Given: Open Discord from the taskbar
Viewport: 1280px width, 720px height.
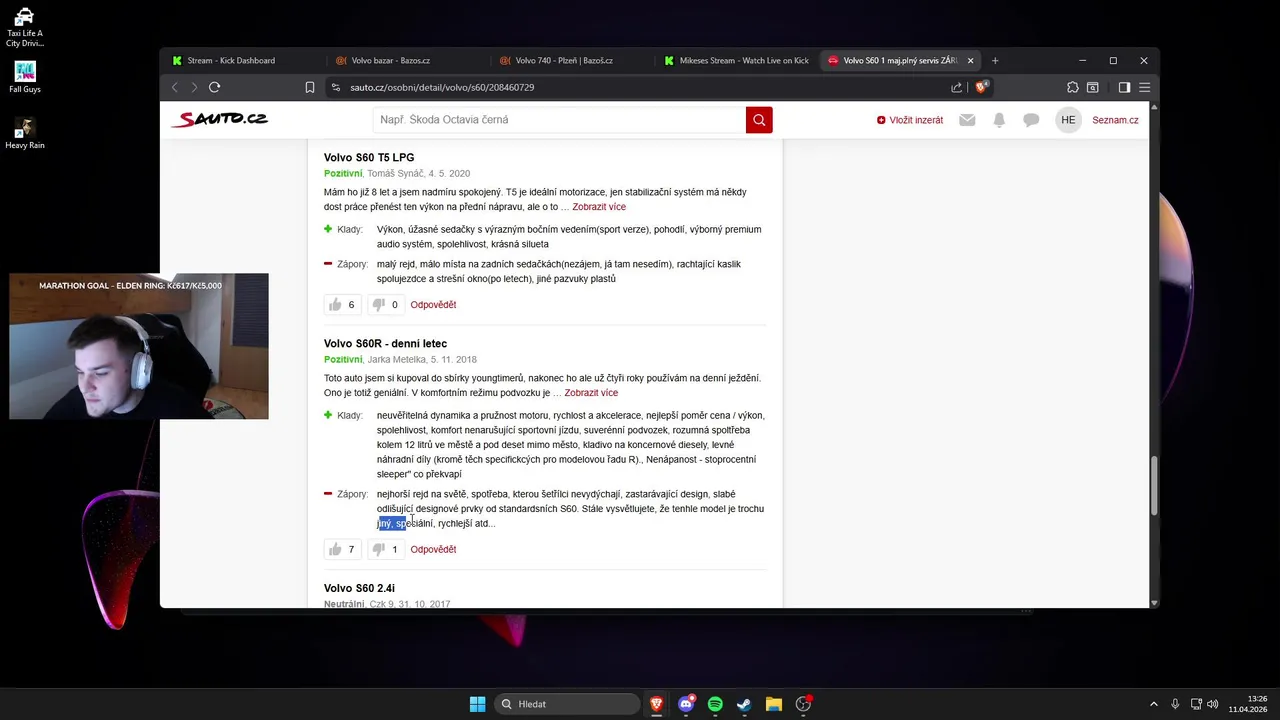Looking at the screenshot, I should point(686,704).
